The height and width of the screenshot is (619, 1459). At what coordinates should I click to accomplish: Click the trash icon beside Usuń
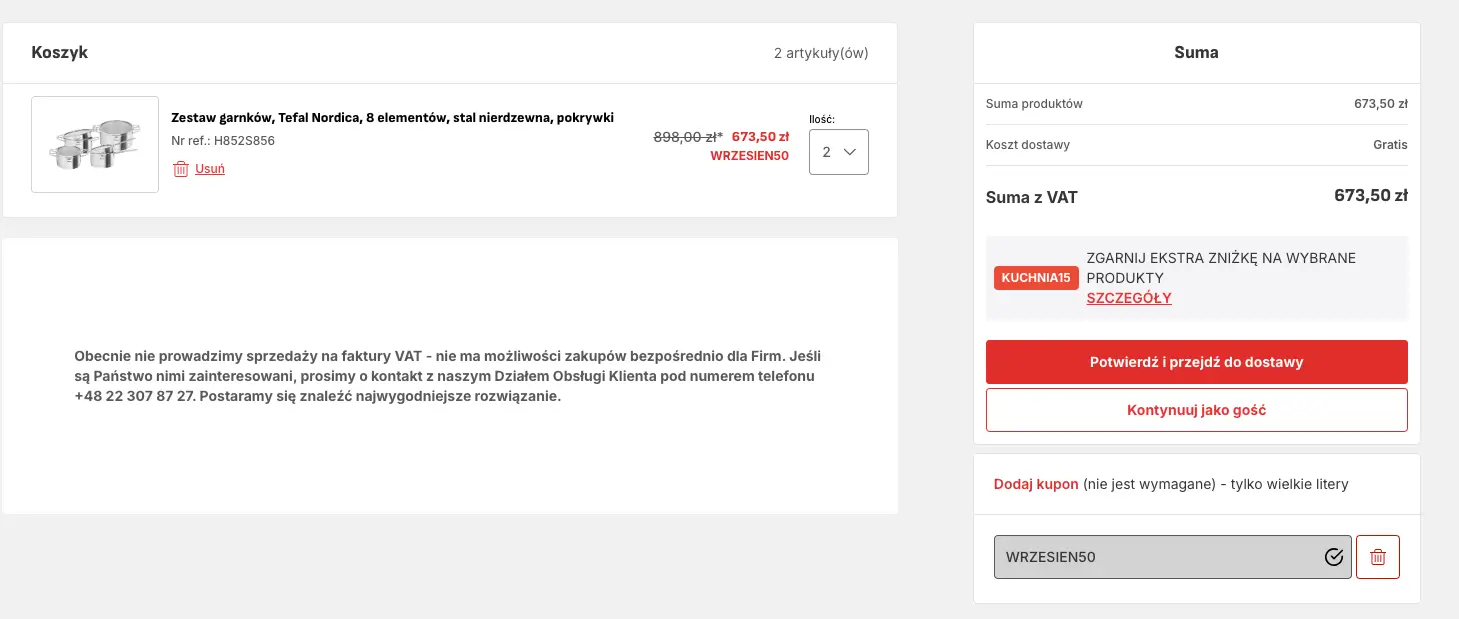[181, 169]
